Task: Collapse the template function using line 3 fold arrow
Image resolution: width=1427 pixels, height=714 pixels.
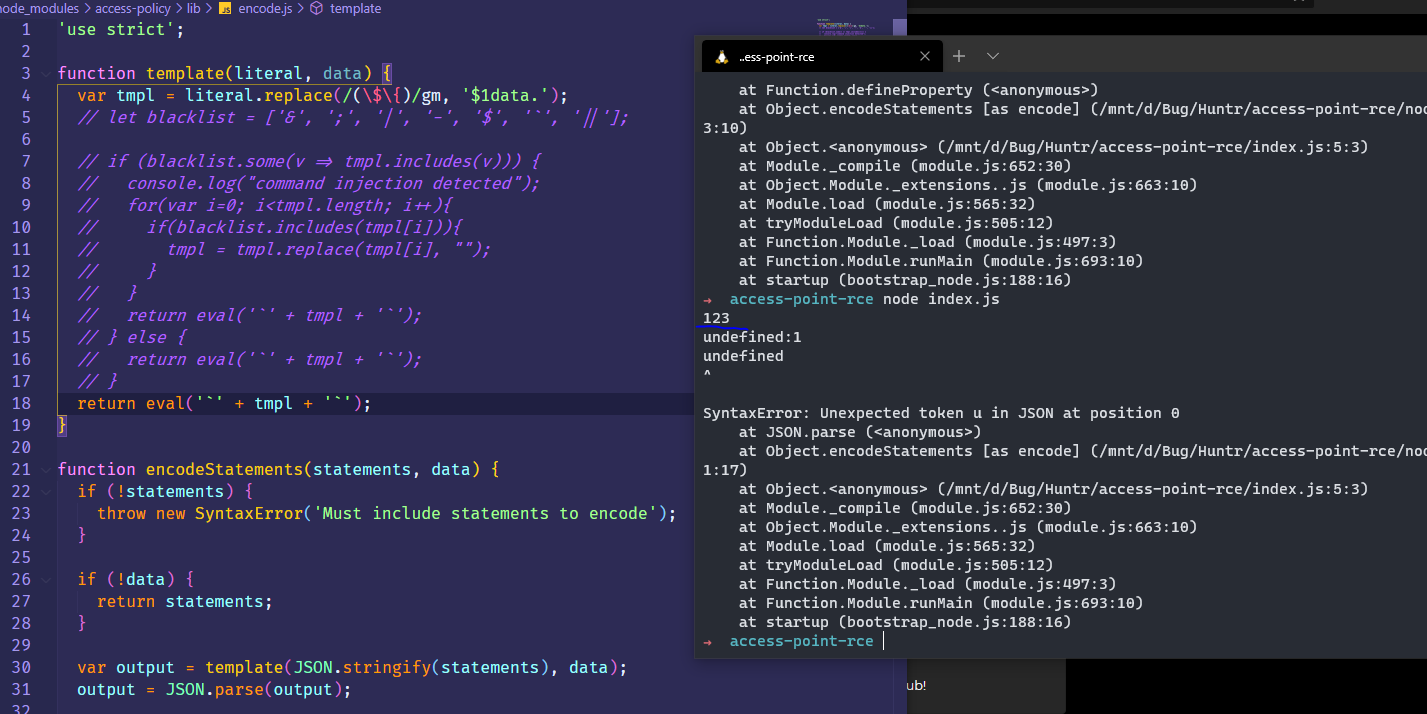Action: [44, 72]
